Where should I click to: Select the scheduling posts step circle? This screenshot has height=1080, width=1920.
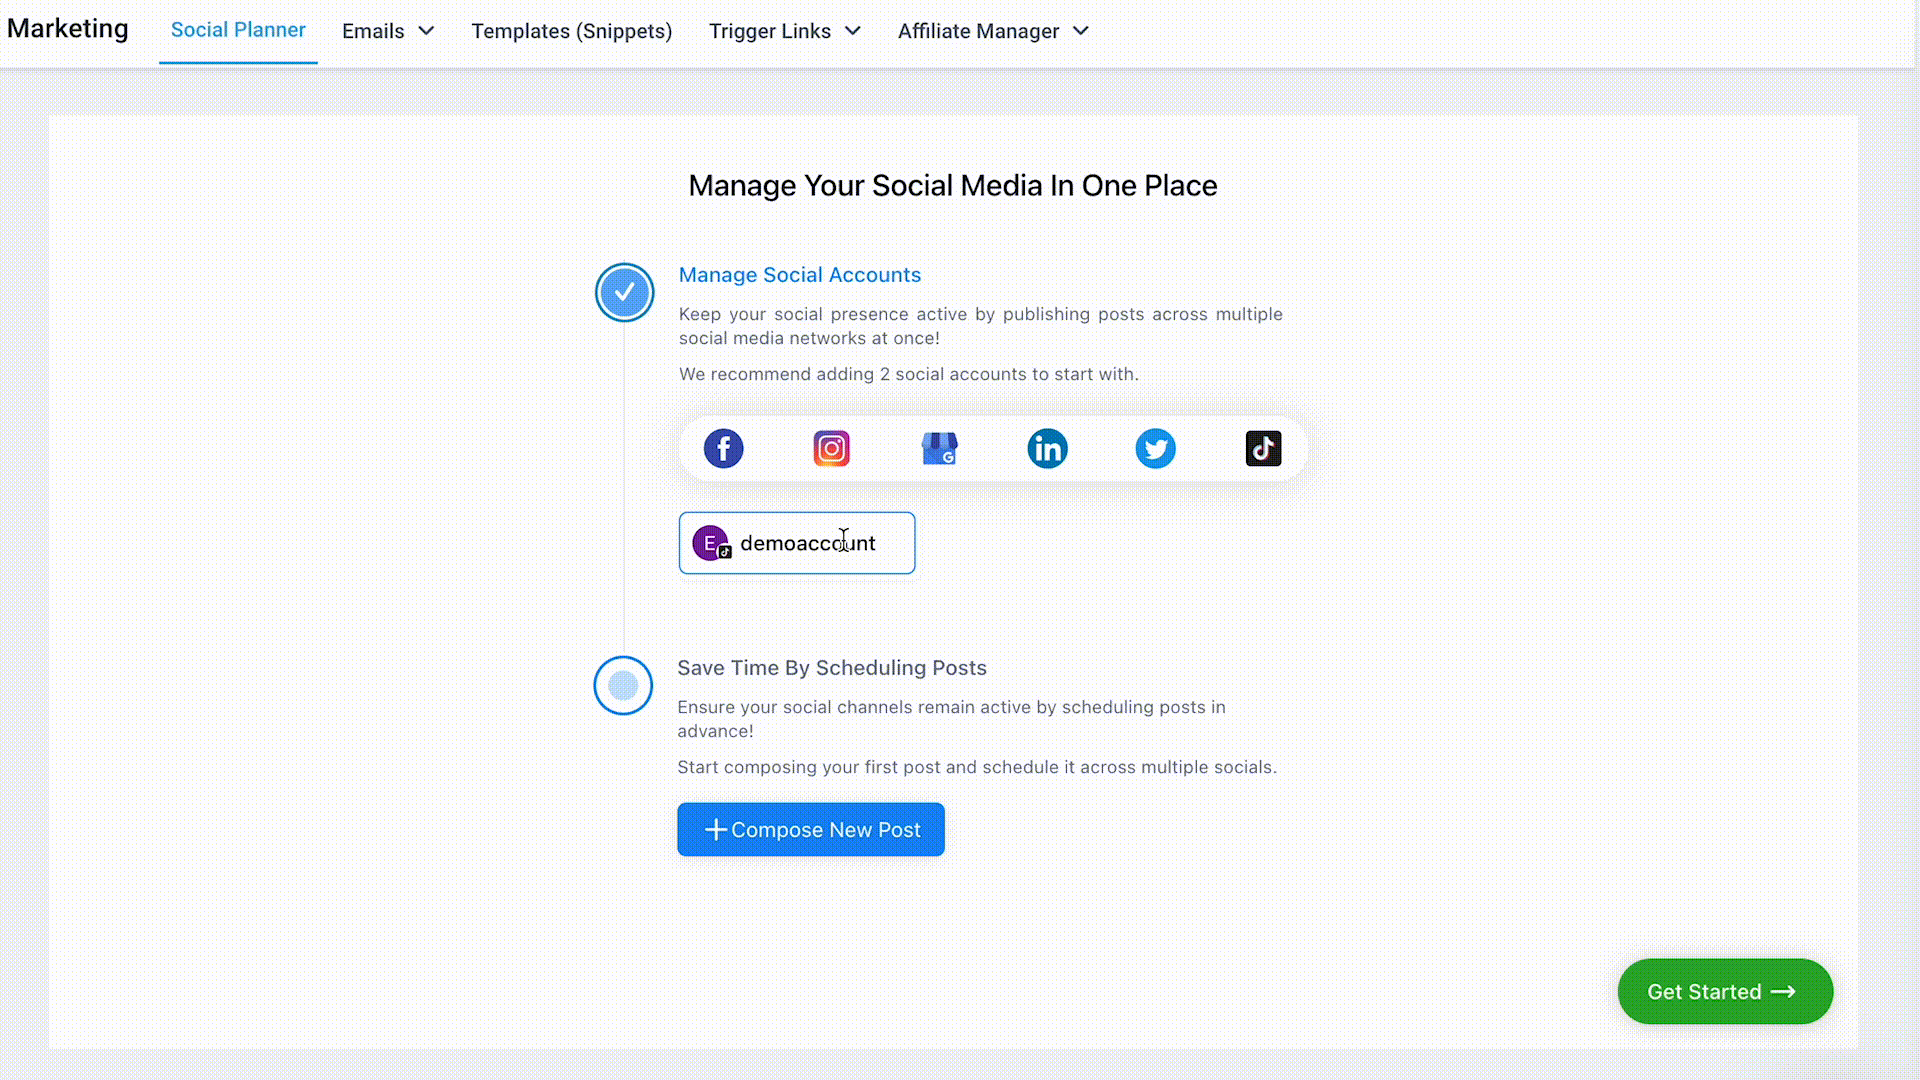[623, 686]
